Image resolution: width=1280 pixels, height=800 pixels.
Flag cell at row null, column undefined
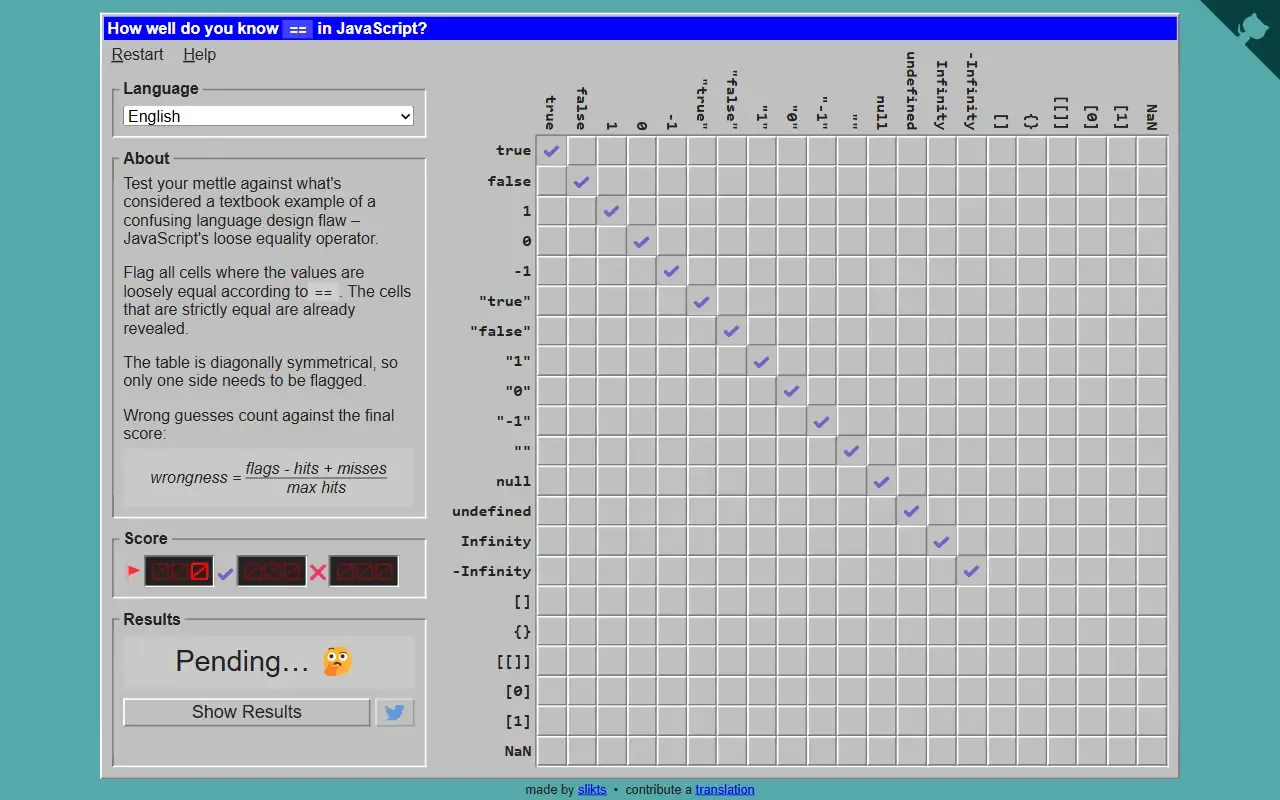pyautogui.click(x=912, y=481)
